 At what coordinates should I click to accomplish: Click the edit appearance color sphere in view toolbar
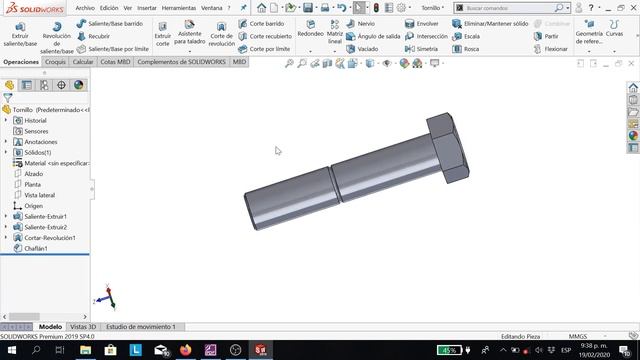(x=404, y=63)
